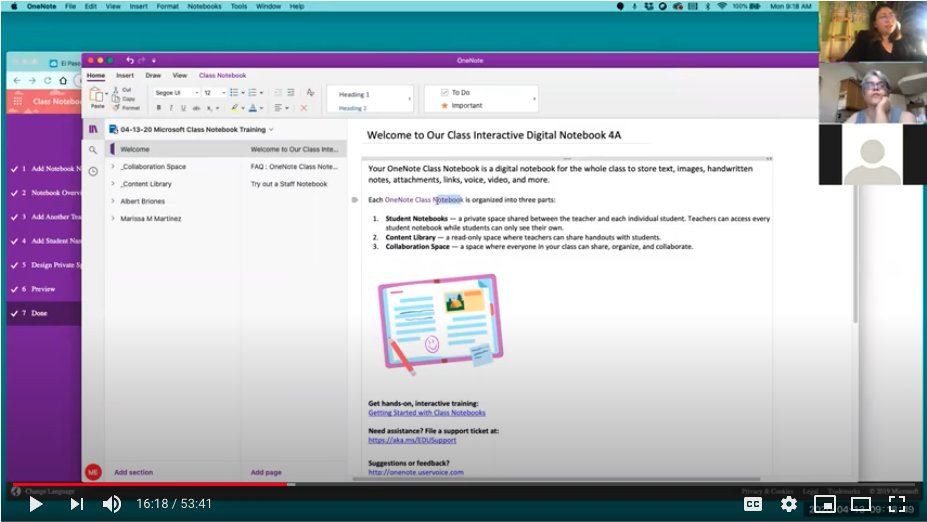Open miniplayer mode
The height and width of the screenshot is (522, 927).
tap(825, 504)
